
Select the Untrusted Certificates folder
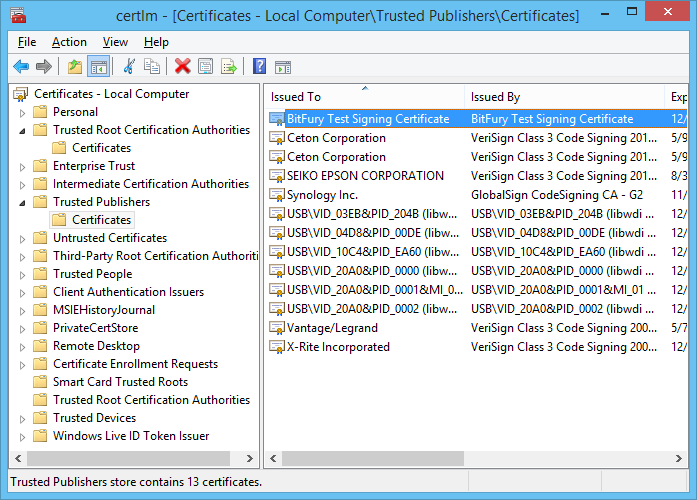click(109, 238)
